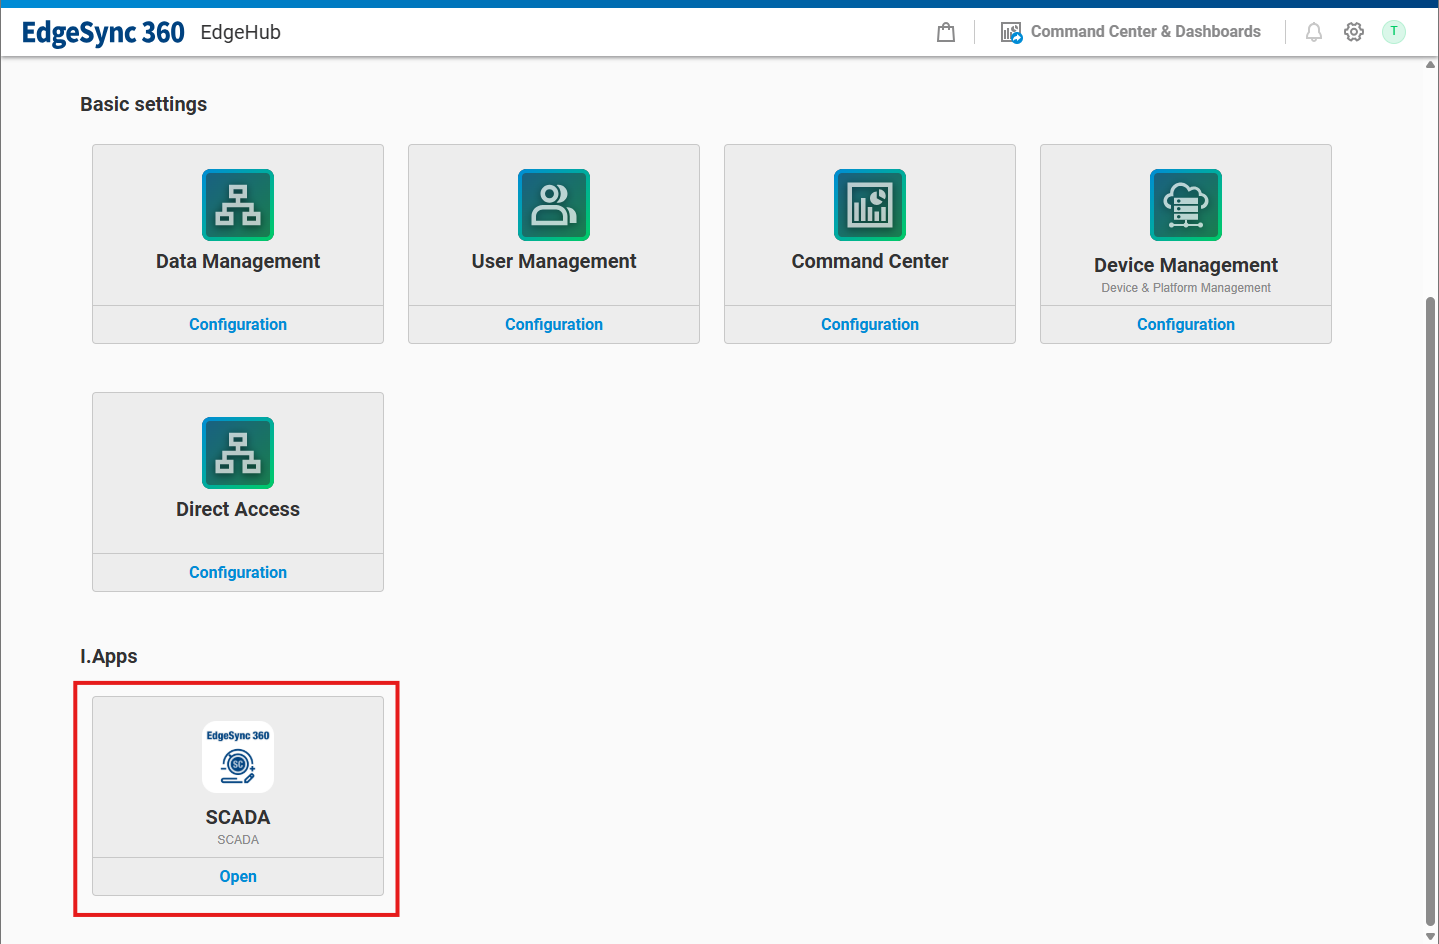
Task: Open Configuration under User Management
Action: coord(554,324)
